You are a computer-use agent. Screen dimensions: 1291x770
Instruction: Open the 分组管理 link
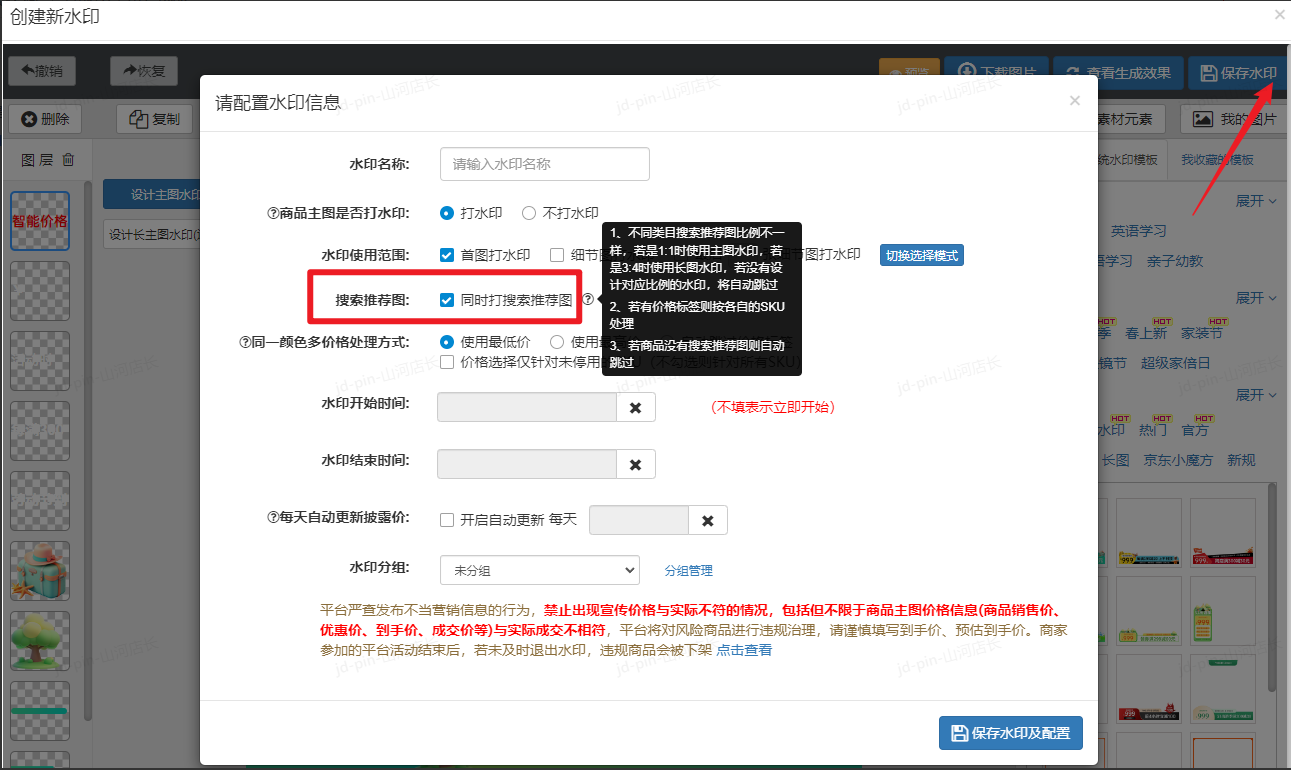pyautogui.click(x=688, y=571)
